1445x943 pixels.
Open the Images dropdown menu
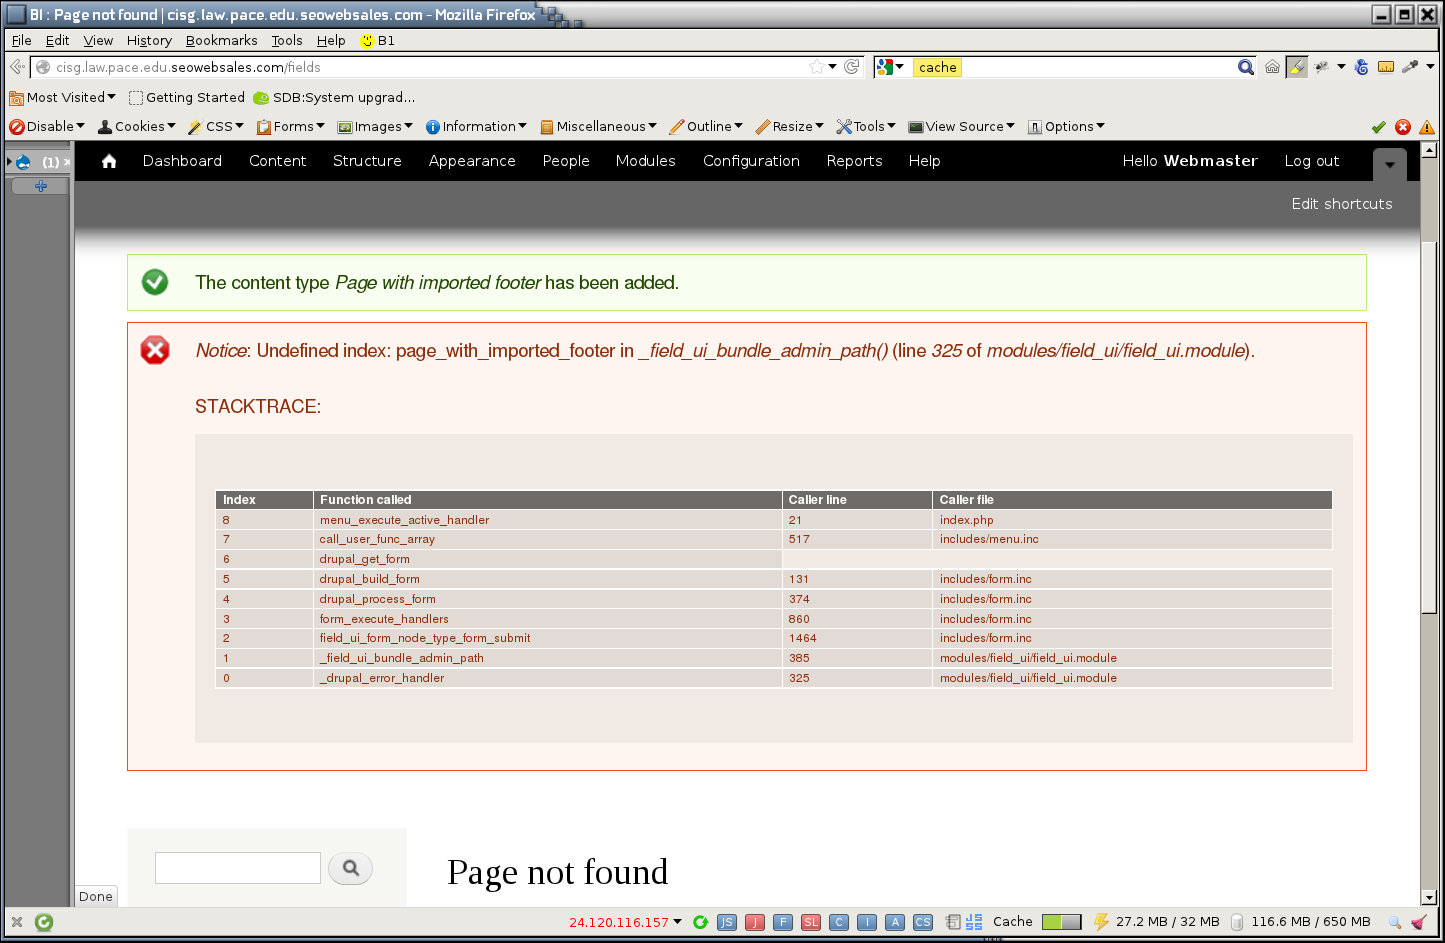pos(375,127)
